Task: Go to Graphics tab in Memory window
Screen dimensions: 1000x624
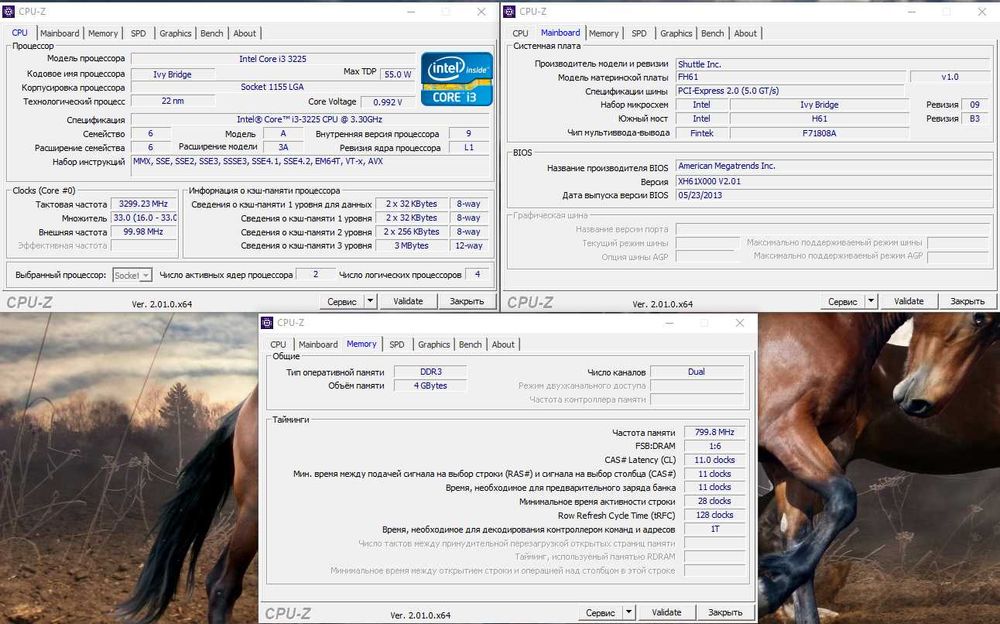Action: 434,345
